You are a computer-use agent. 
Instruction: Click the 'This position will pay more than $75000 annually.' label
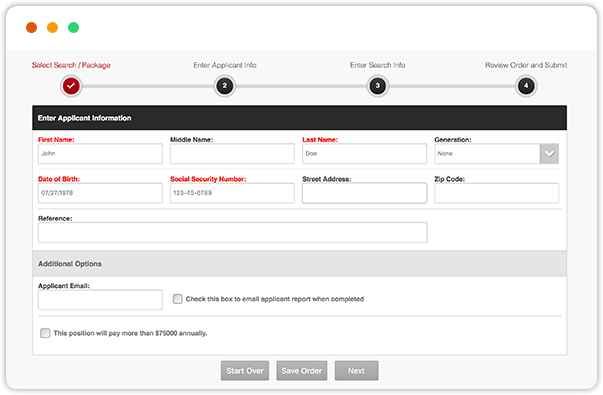[130, 333]
